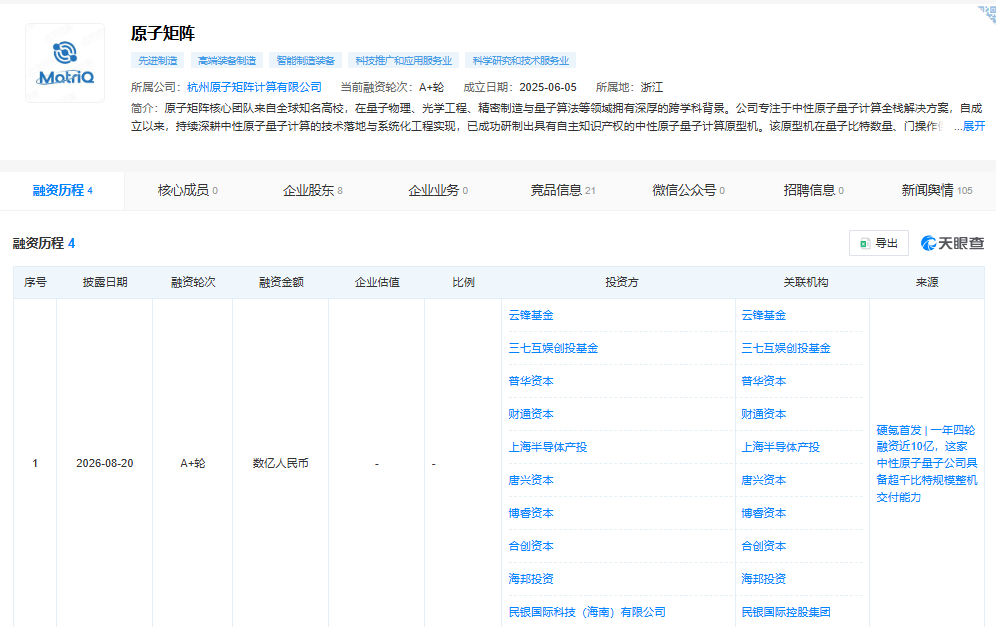This screenshot has width=996, height=627.
Task: Open the 硬氪首发 source article link
Action: (927, 463)
